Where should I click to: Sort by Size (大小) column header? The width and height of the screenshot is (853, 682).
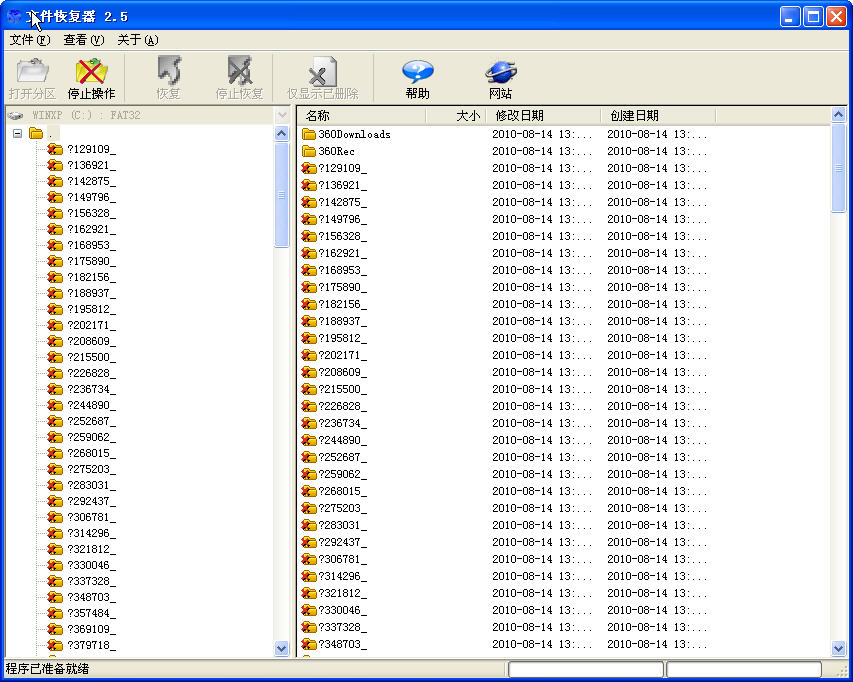[455, 115]
